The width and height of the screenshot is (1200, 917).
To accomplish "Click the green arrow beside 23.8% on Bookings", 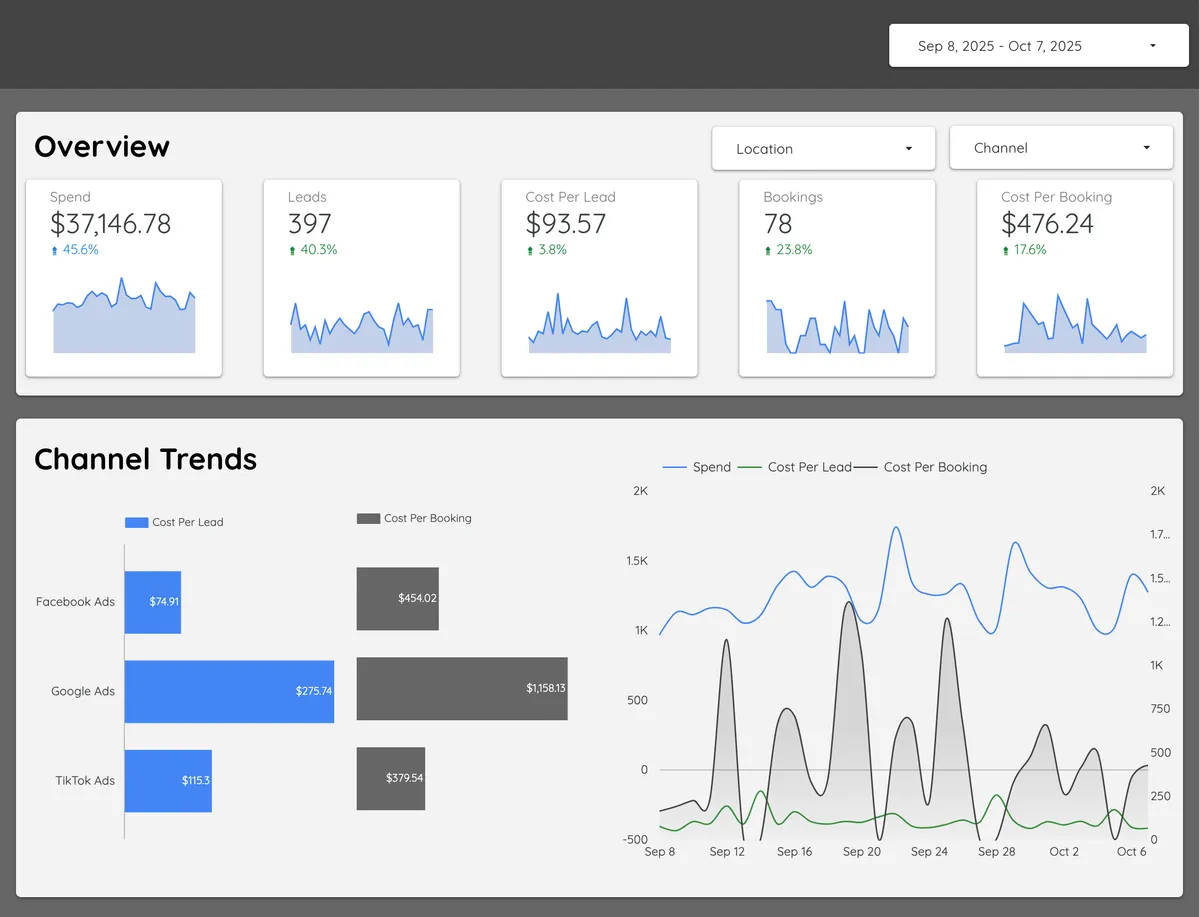I will pos(766,250).
